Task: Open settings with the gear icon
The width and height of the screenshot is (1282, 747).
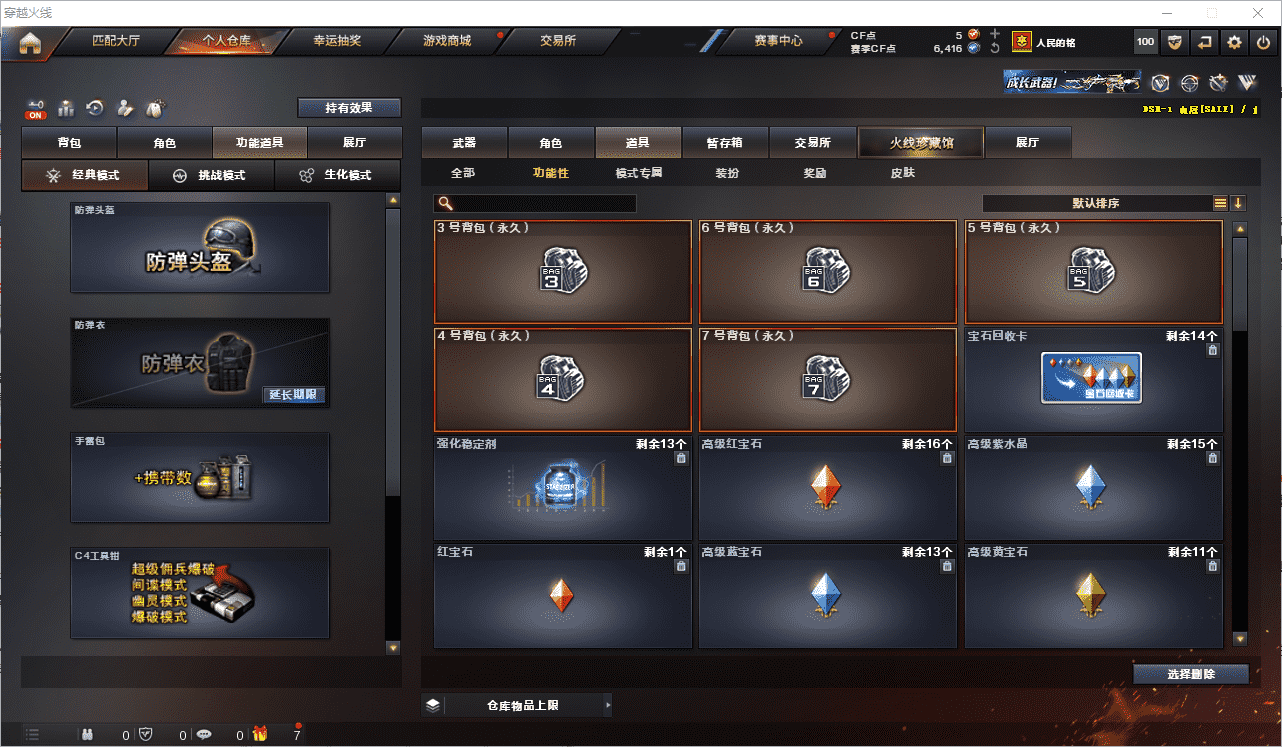Action: [1235, 42]
